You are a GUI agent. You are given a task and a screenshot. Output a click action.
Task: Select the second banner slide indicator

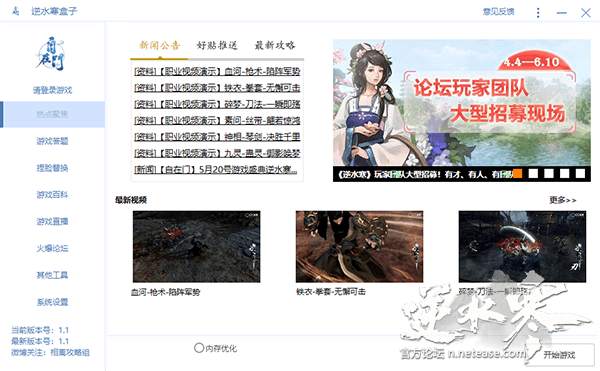click(533, 174)
